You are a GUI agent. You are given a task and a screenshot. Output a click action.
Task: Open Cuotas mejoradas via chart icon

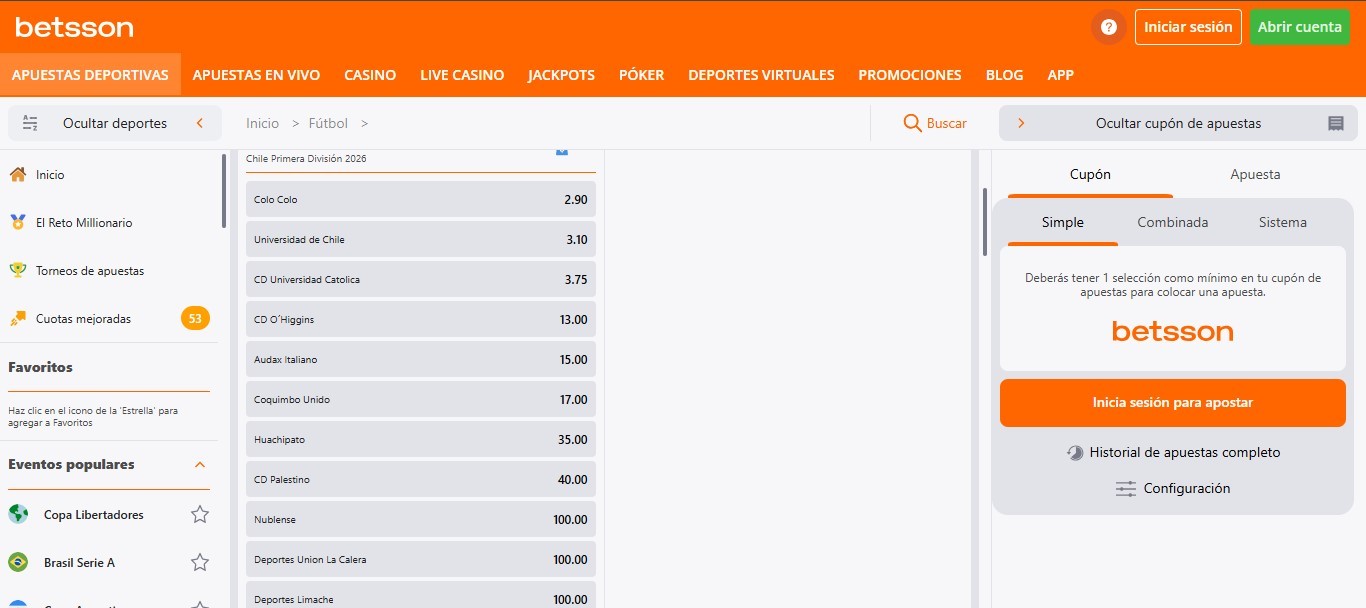pyautogui.click(x=20, y=318)
